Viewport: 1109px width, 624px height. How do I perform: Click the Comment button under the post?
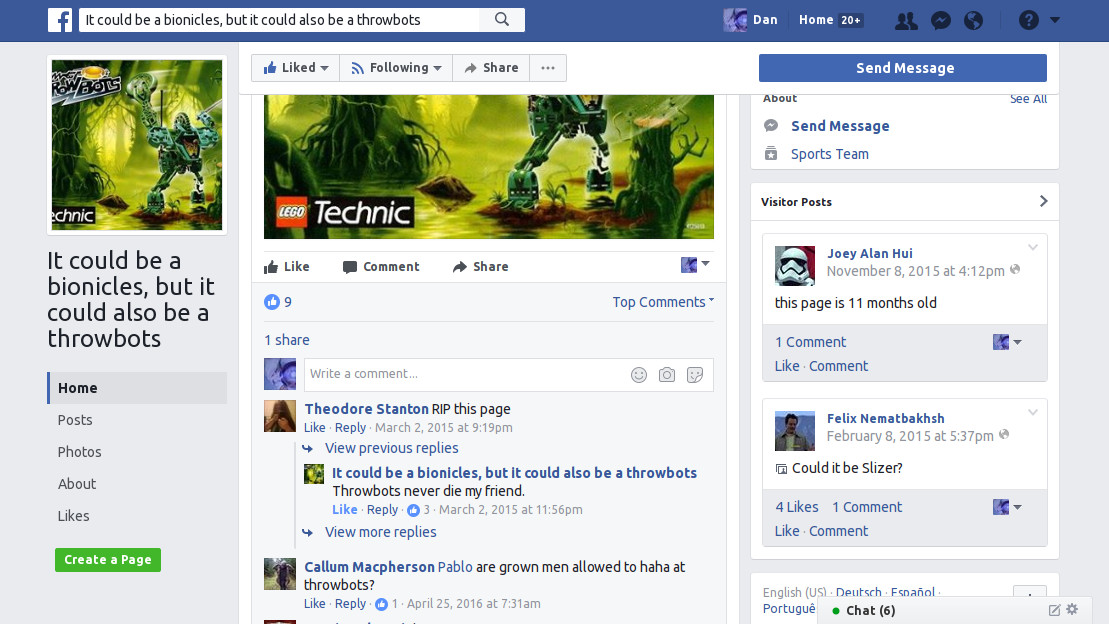pyautogui.click(x=381, y=267)
